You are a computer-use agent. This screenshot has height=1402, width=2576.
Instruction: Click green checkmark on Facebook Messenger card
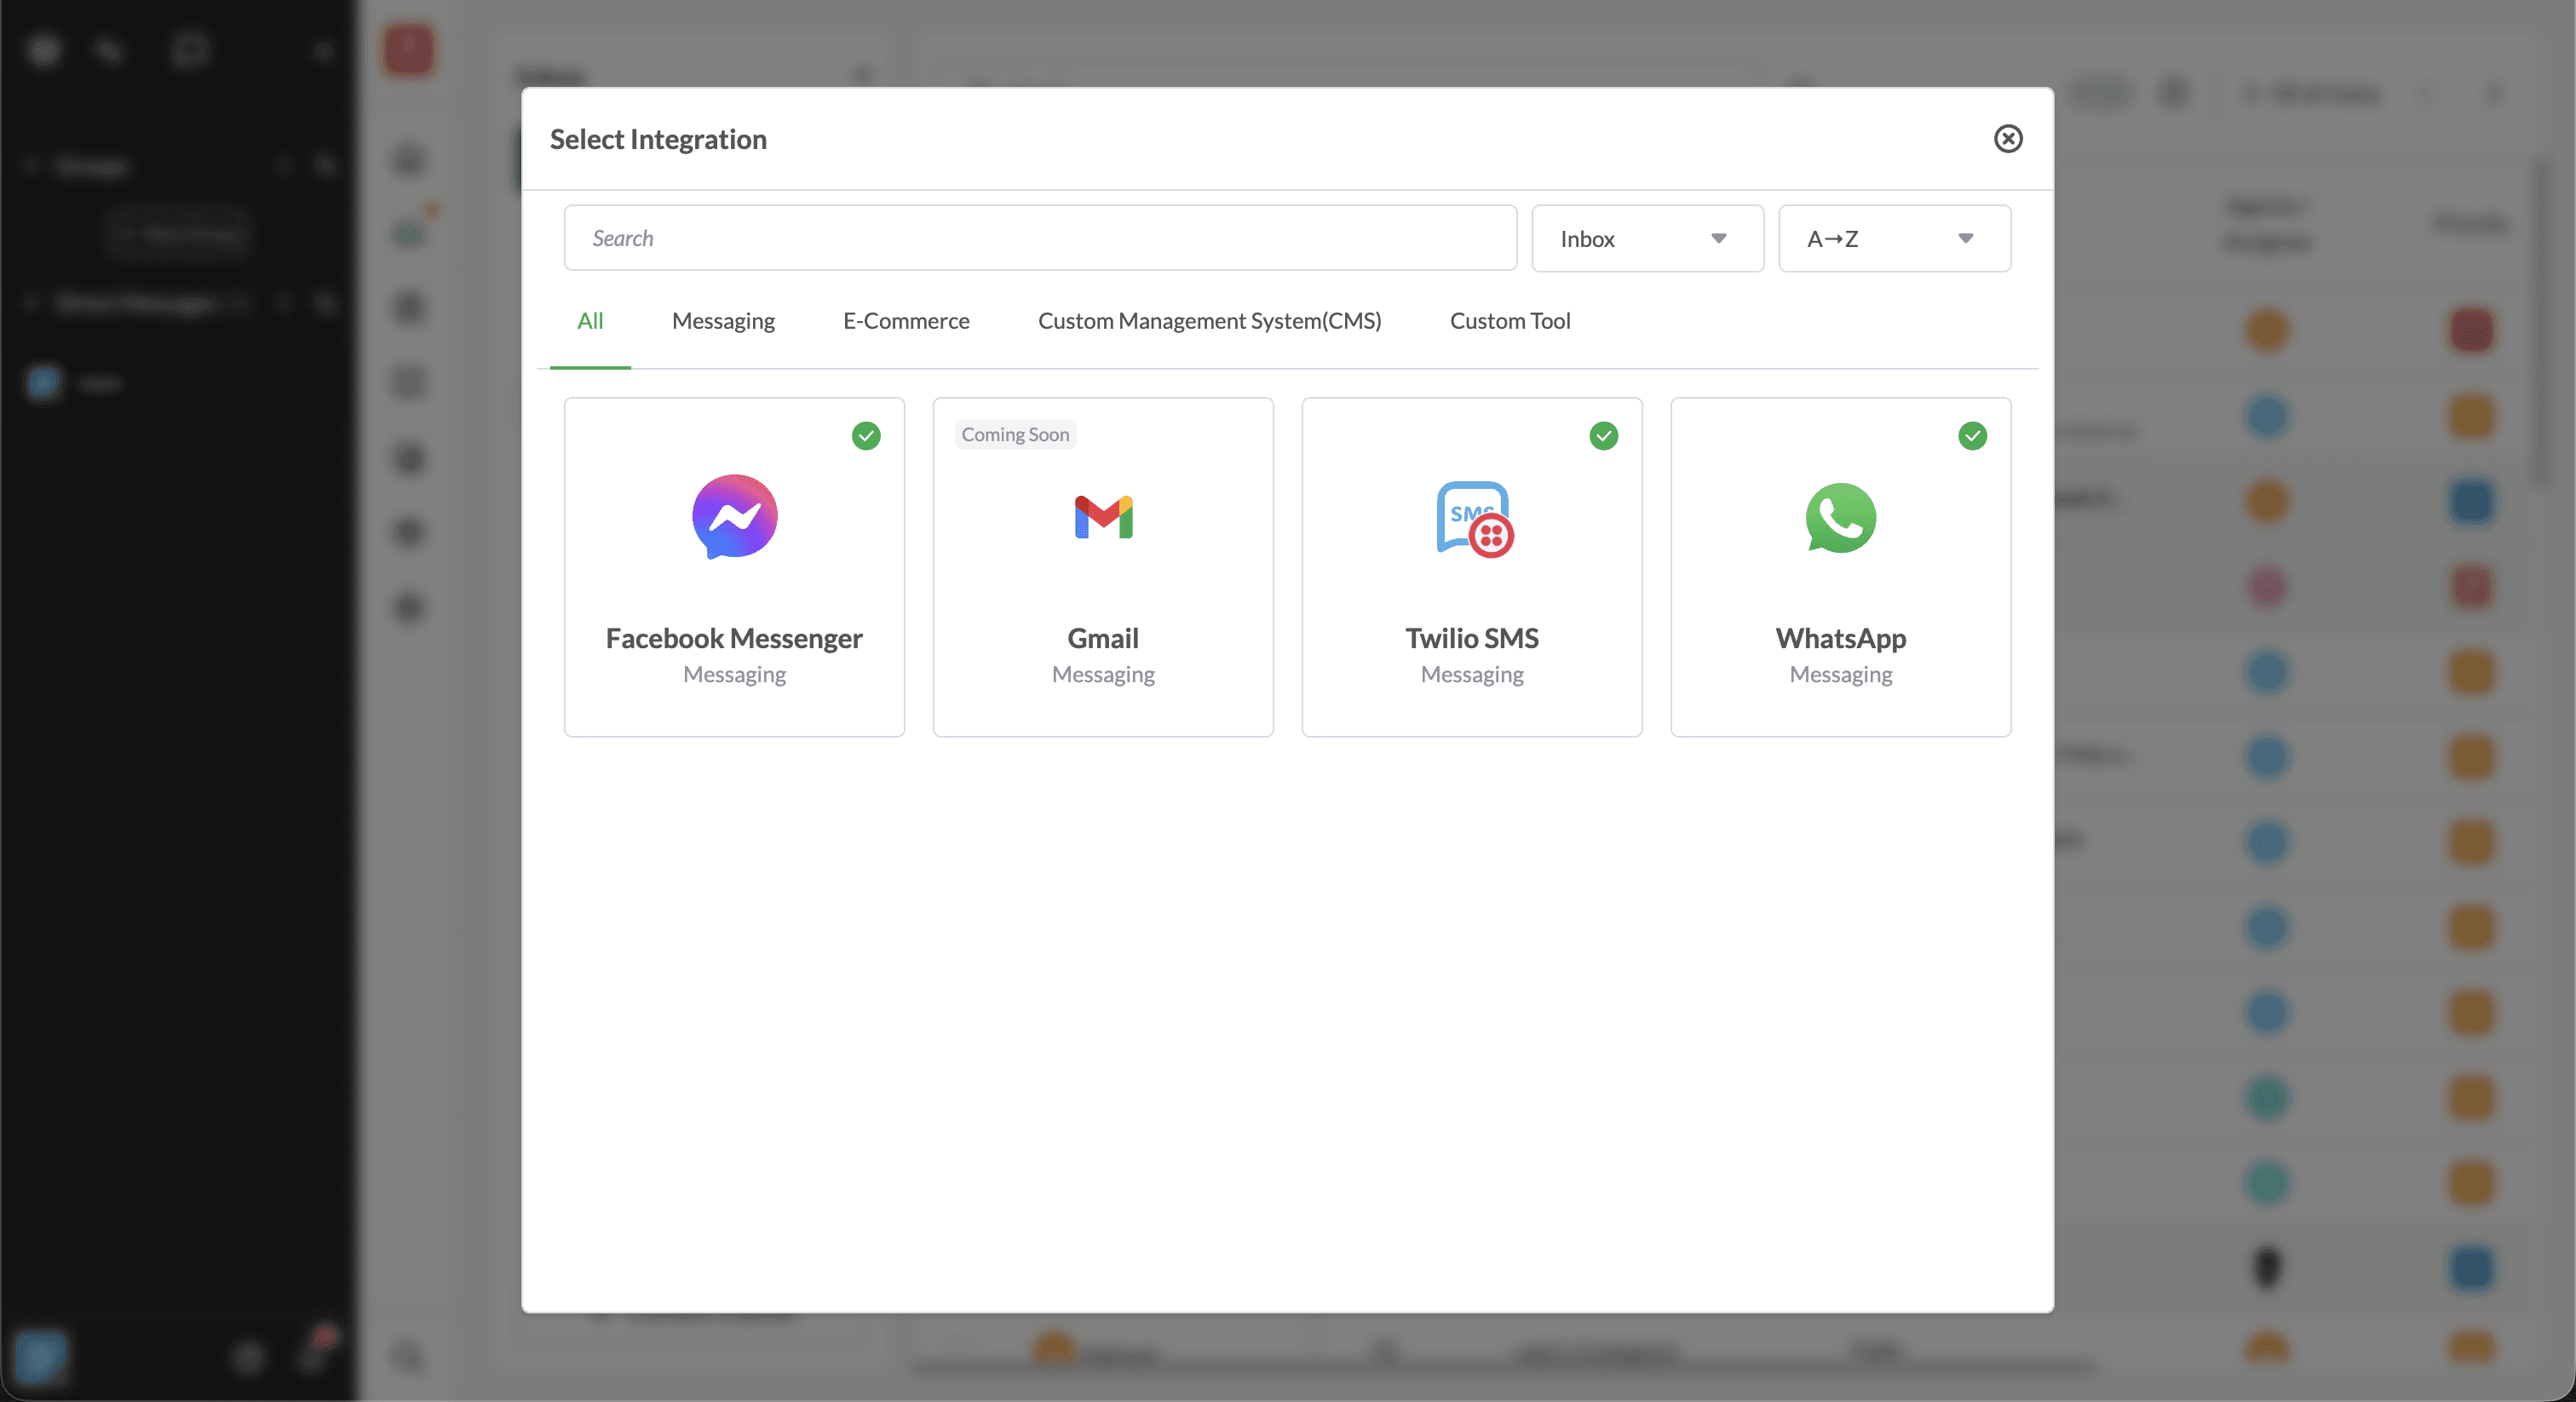coord(866,436)
